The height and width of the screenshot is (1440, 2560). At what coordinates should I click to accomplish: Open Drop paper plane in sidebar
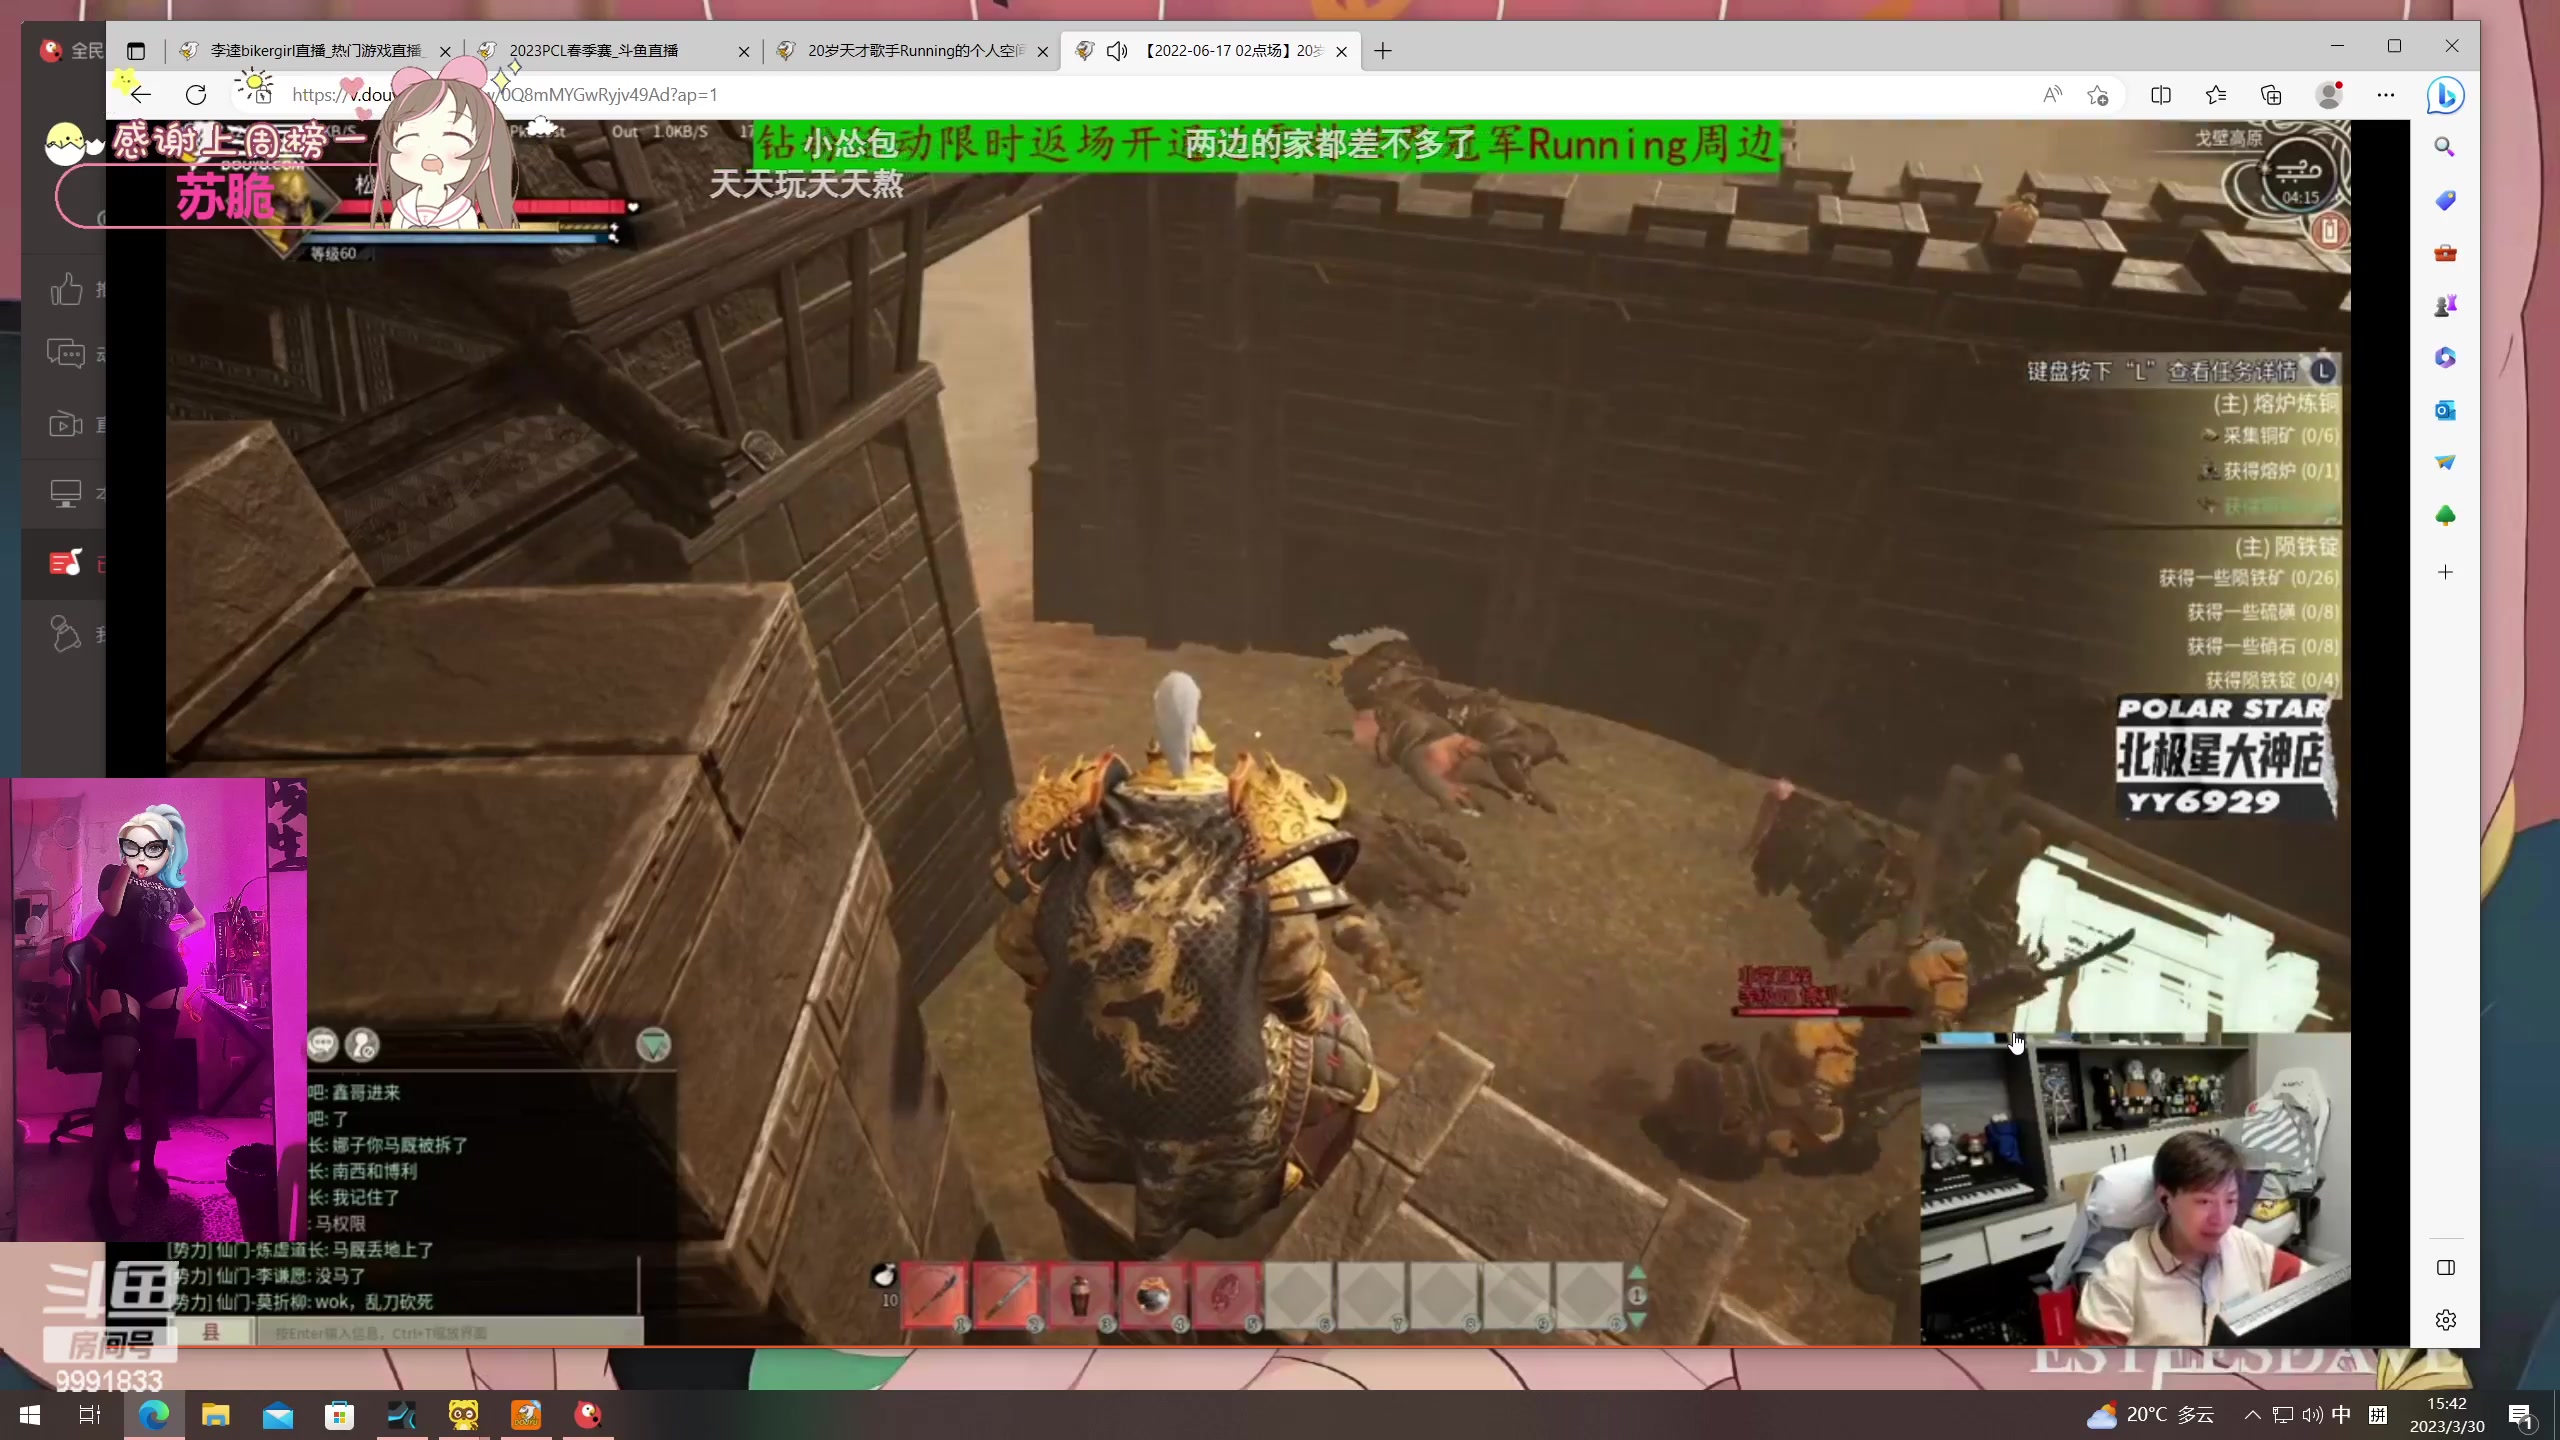[2445, 462]
